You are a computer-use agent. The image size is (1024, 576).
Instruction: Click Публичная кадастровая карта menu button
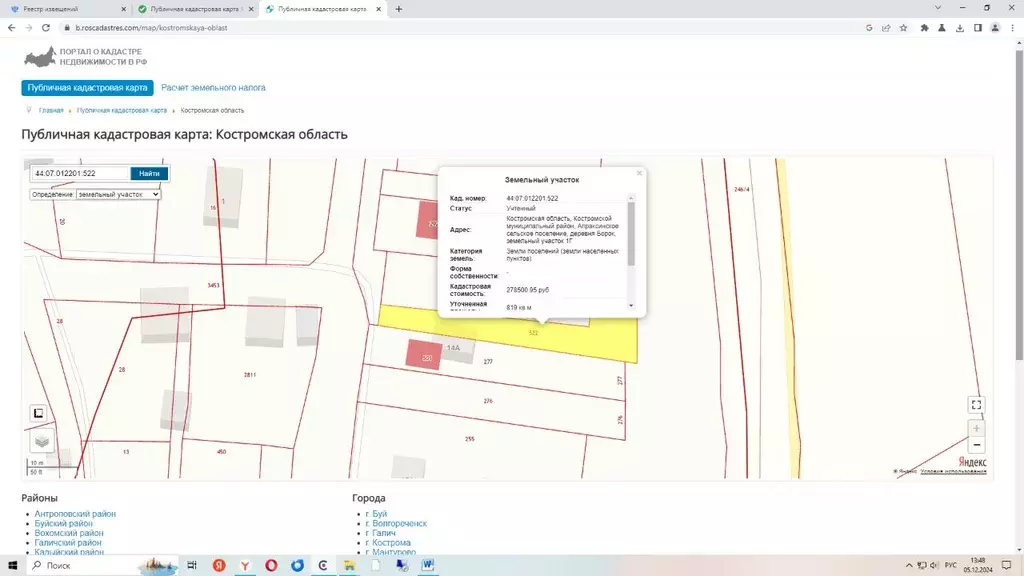88,88
